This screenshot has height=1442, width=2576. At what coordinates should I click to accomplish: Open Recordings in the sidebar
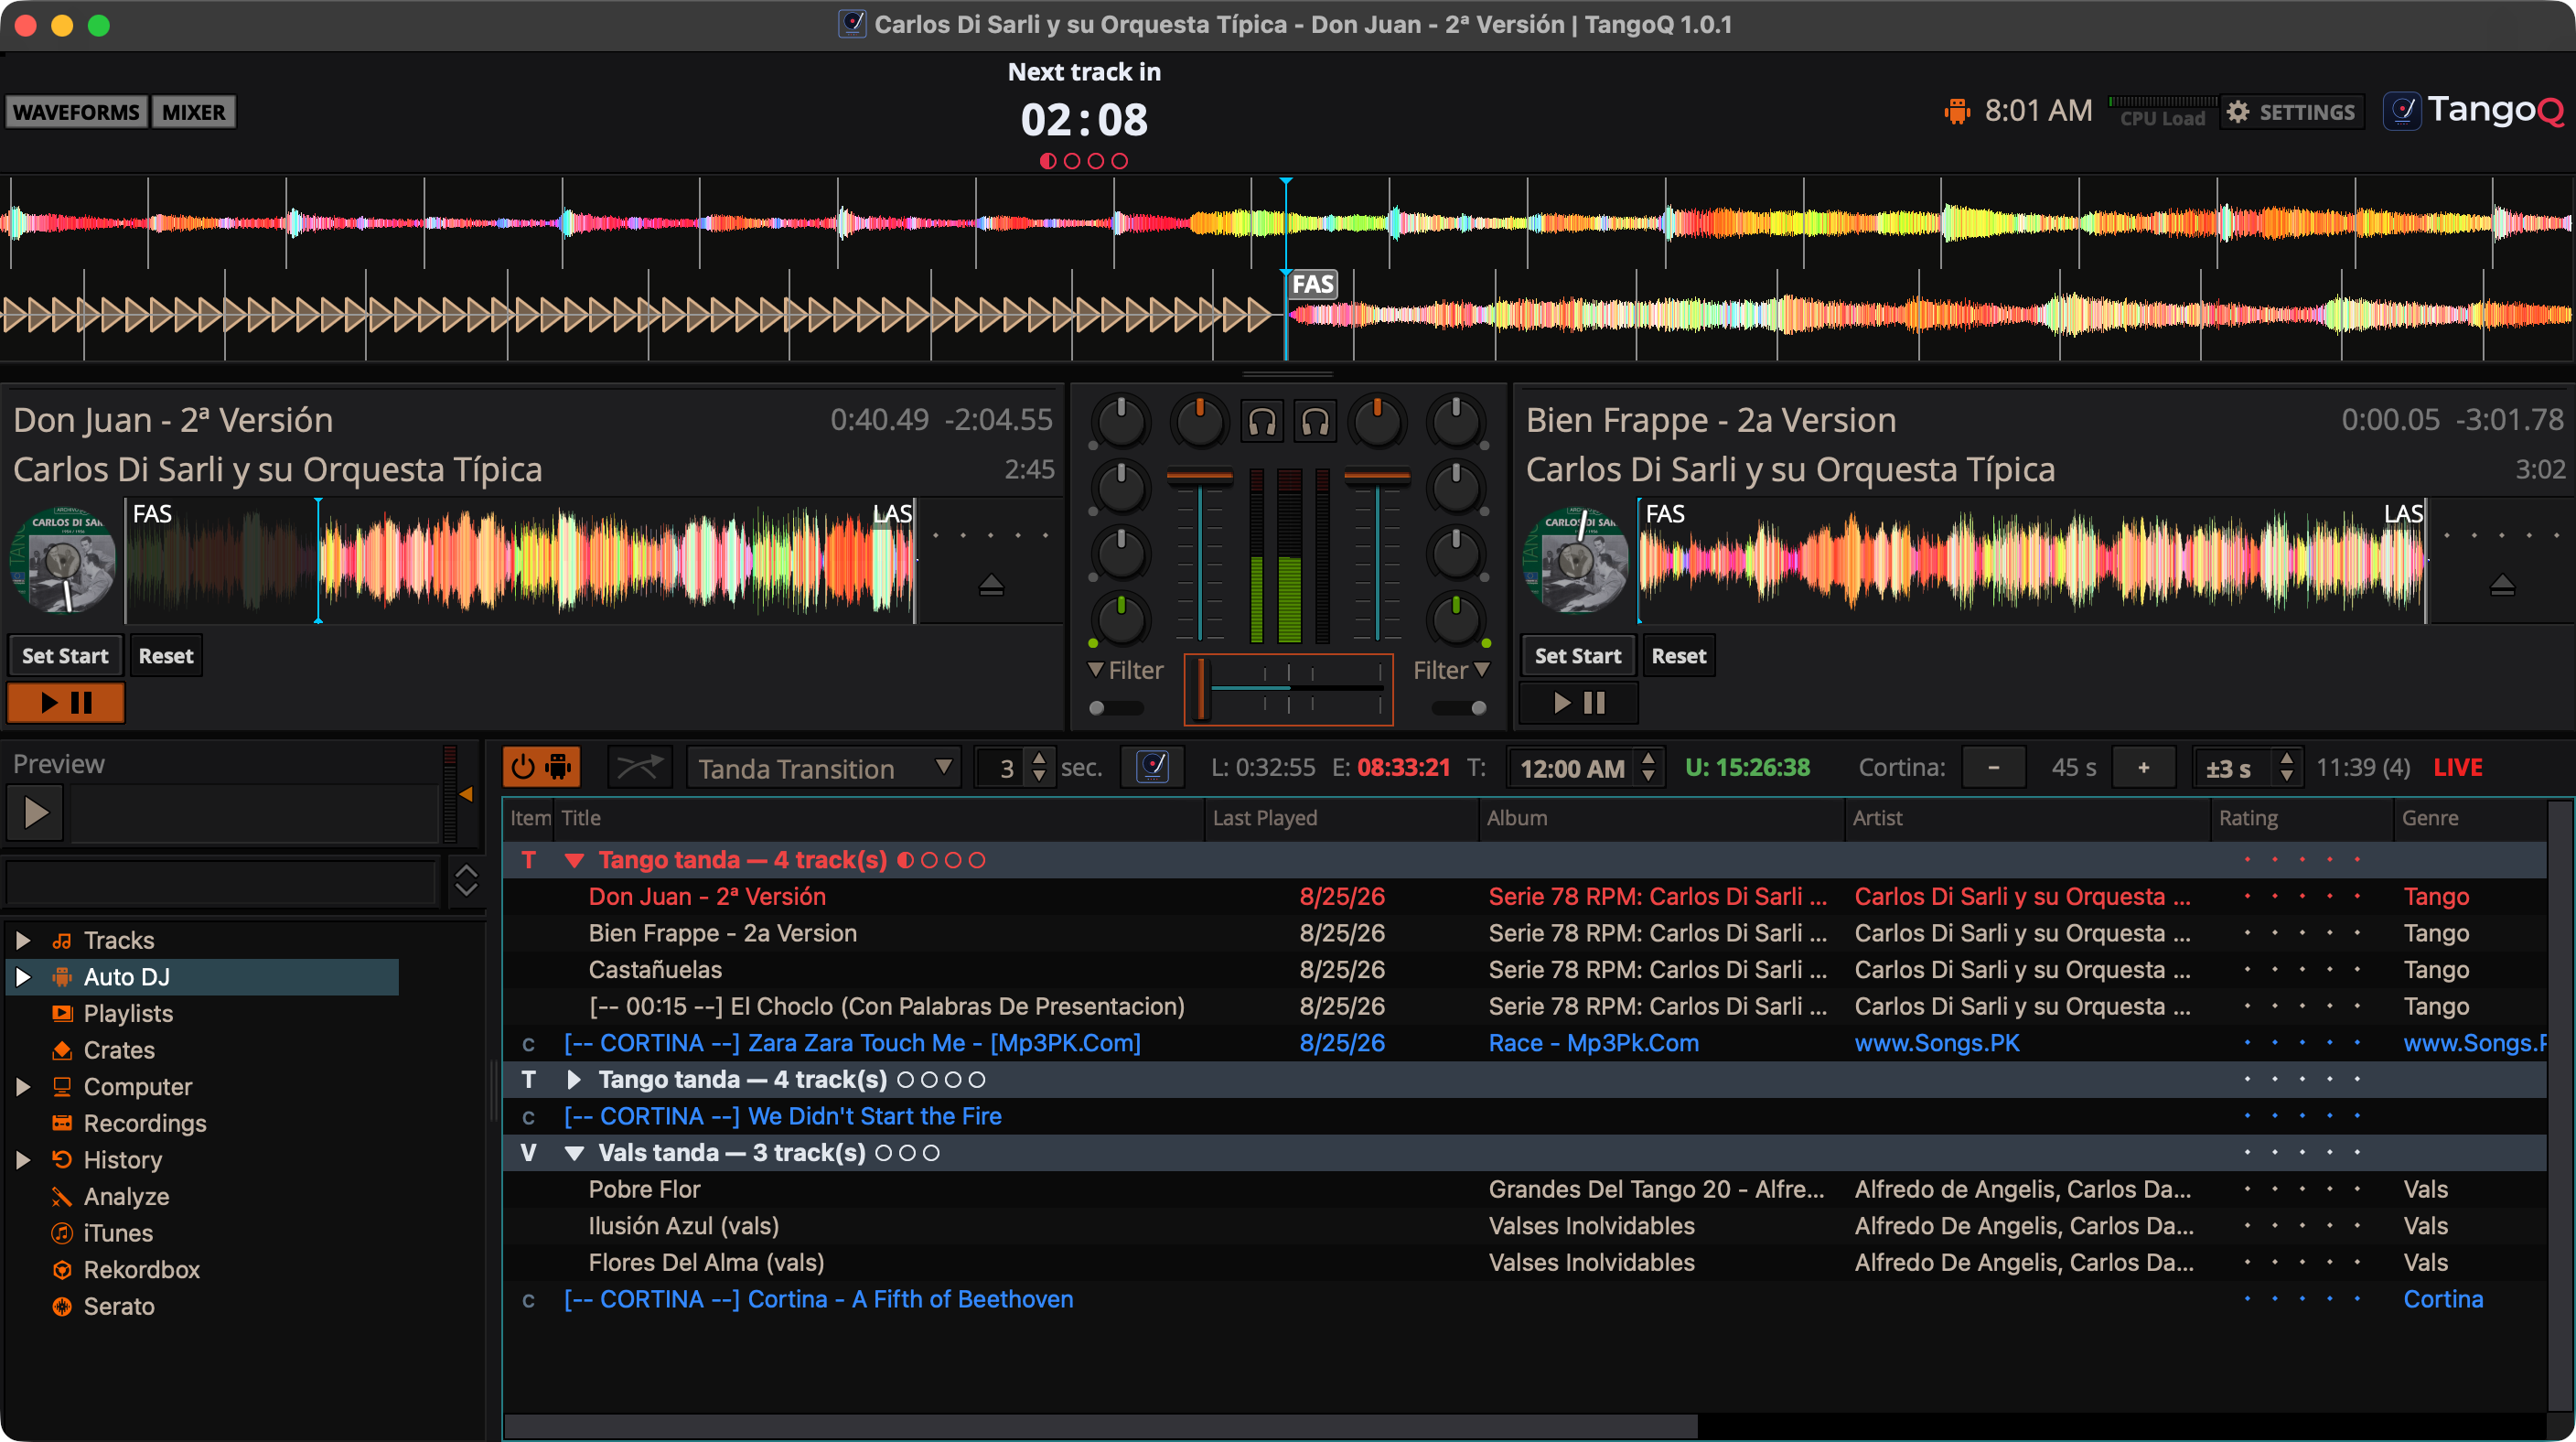pyautogui.click(x=145, y=1123)
